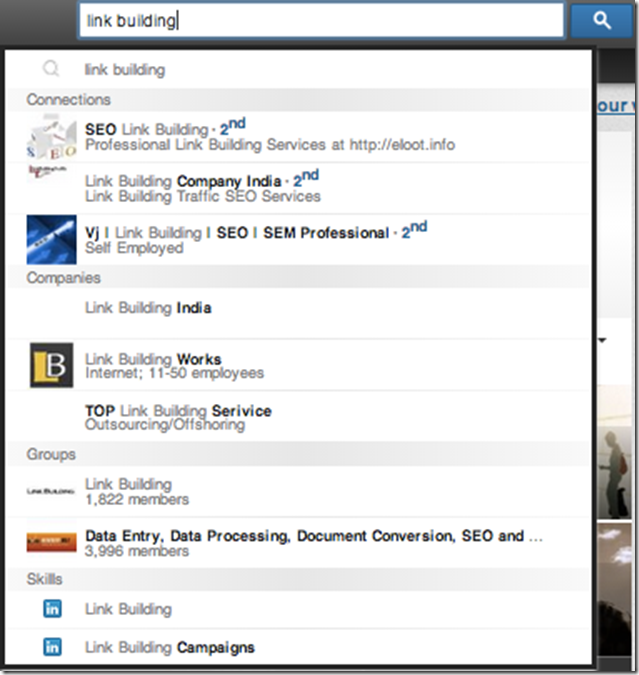This screenshot has height=675, width=639.
Task: Click LinkedIn icon next to Link Building Campaigns
Action: [52, 647]
